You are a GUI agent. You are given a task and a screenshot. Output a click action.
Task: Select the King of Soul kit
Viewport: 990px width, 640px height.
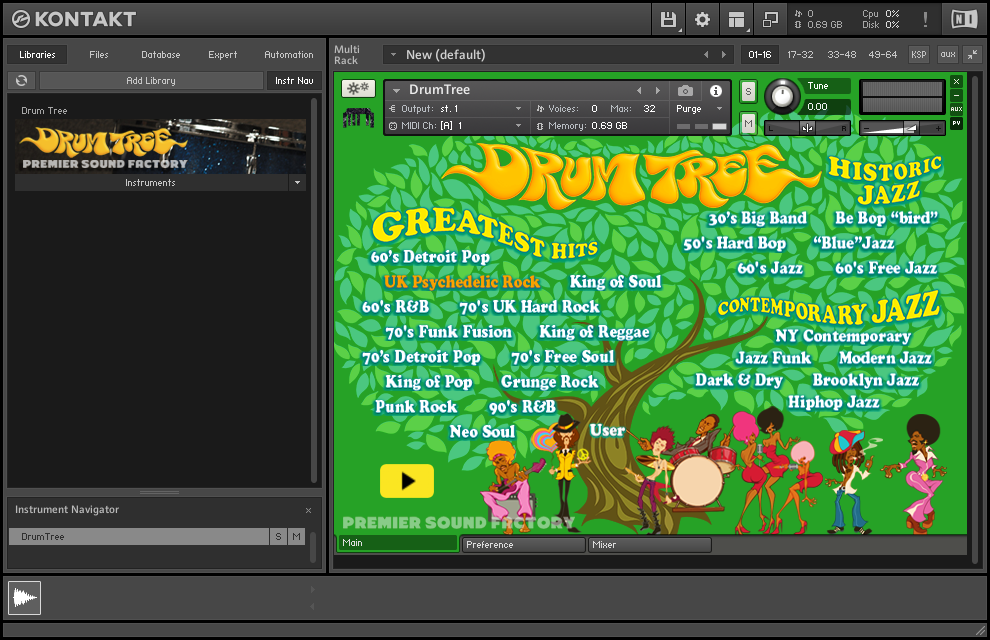(616, 281)
